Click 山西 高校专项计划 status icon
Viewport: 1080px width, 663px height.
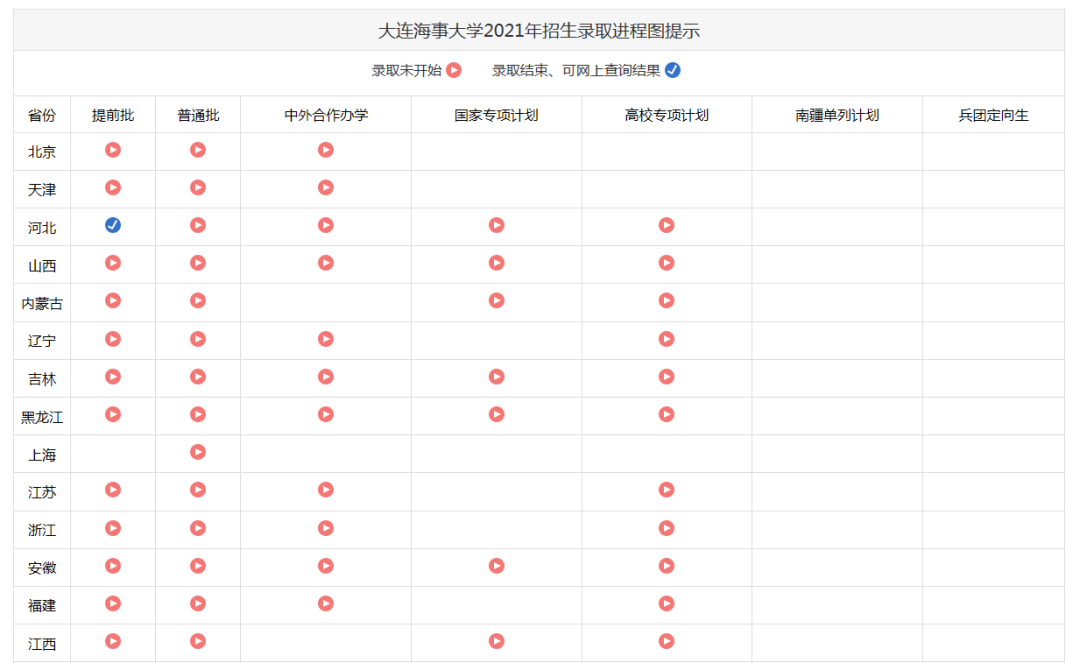(x=666, y=263)
